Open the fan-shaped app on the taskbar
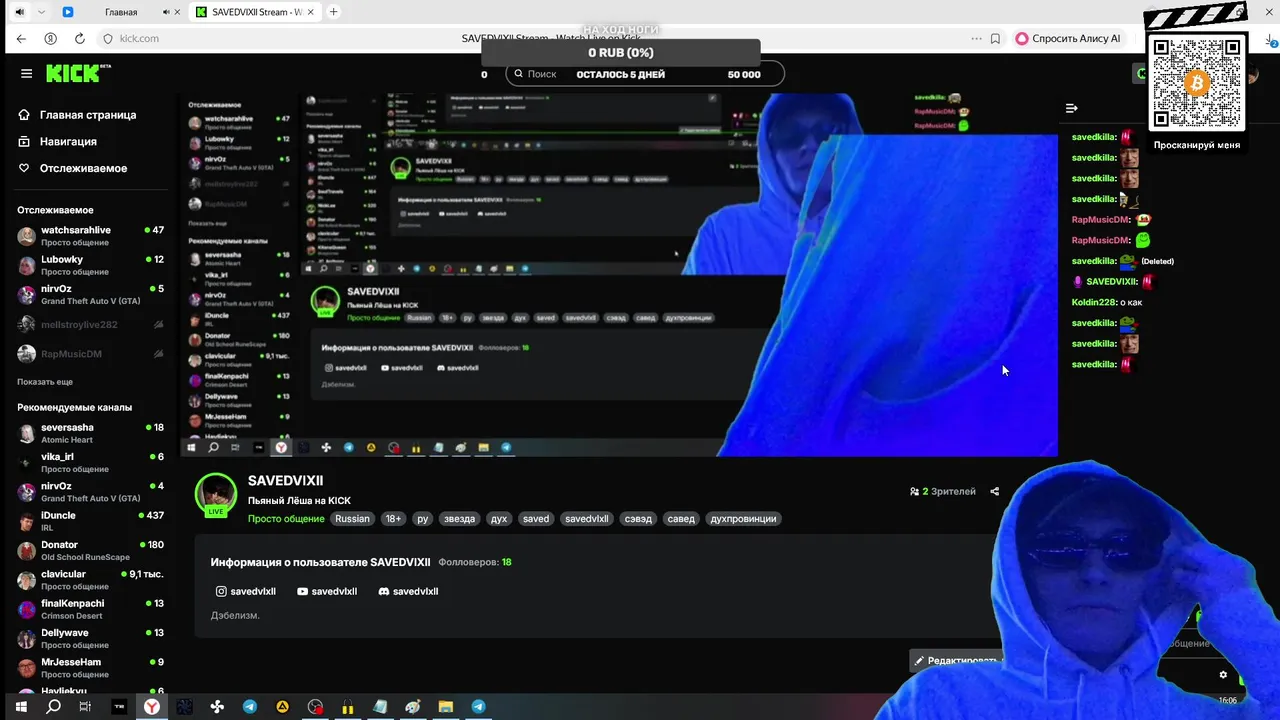 point(217,706)
